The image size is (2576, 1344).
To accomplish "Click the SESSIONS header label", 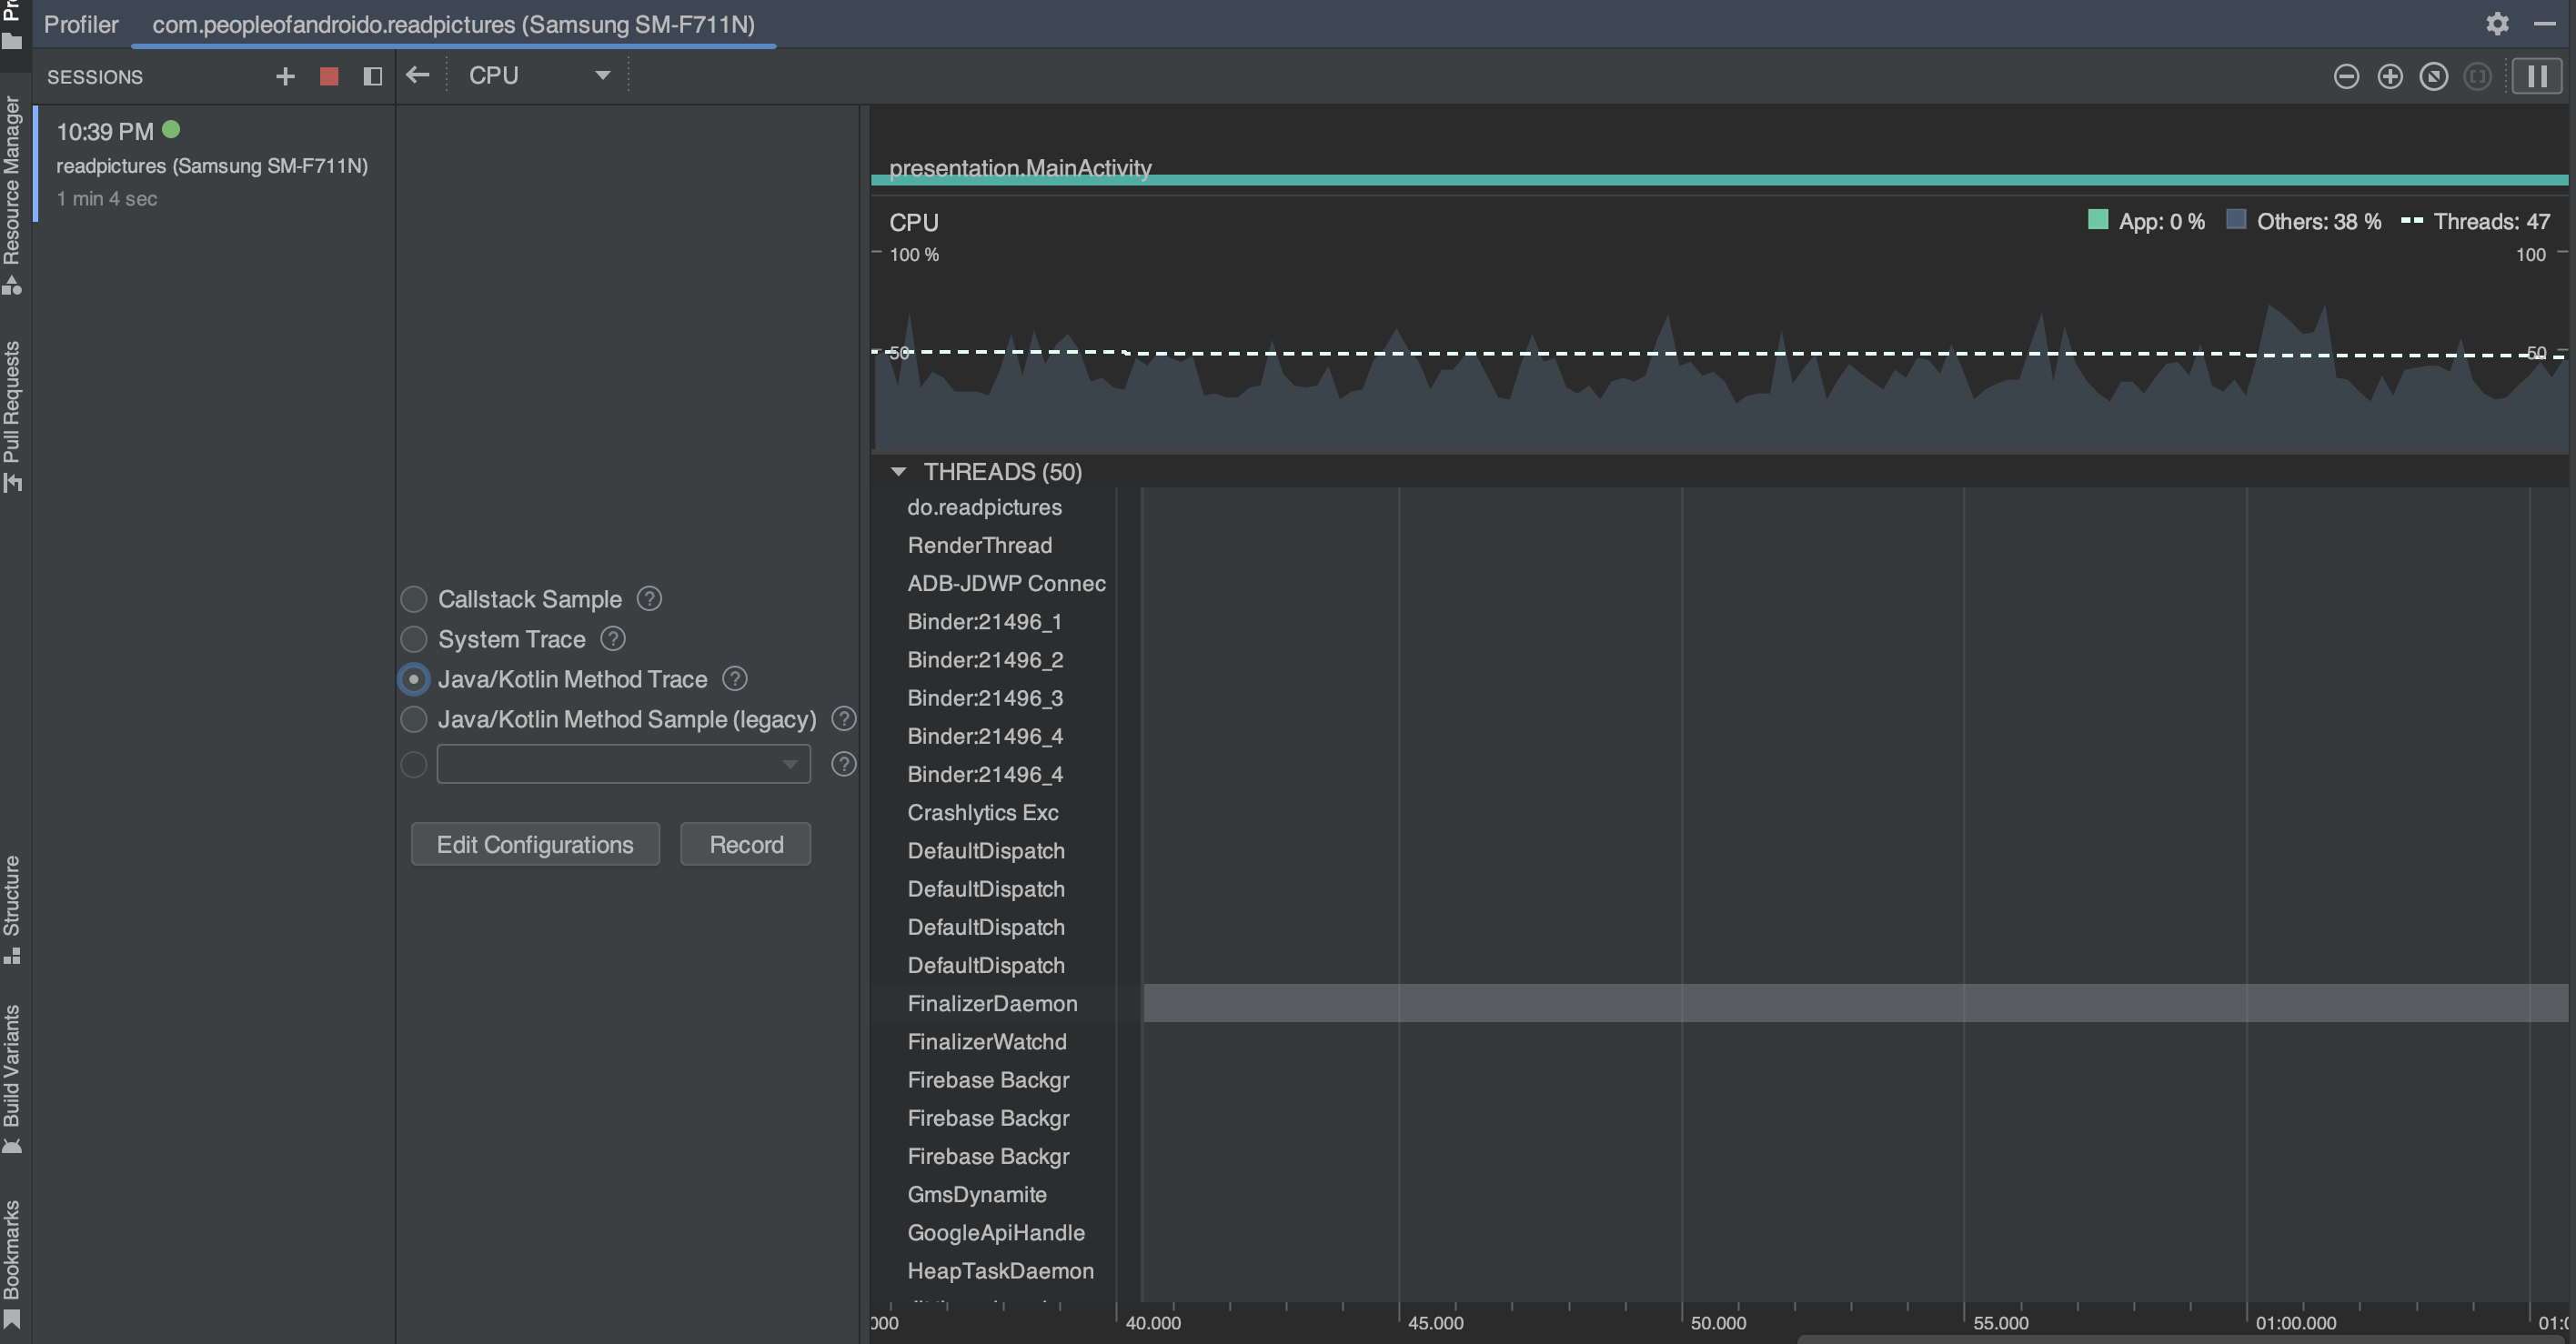I will tap(95, 77).
